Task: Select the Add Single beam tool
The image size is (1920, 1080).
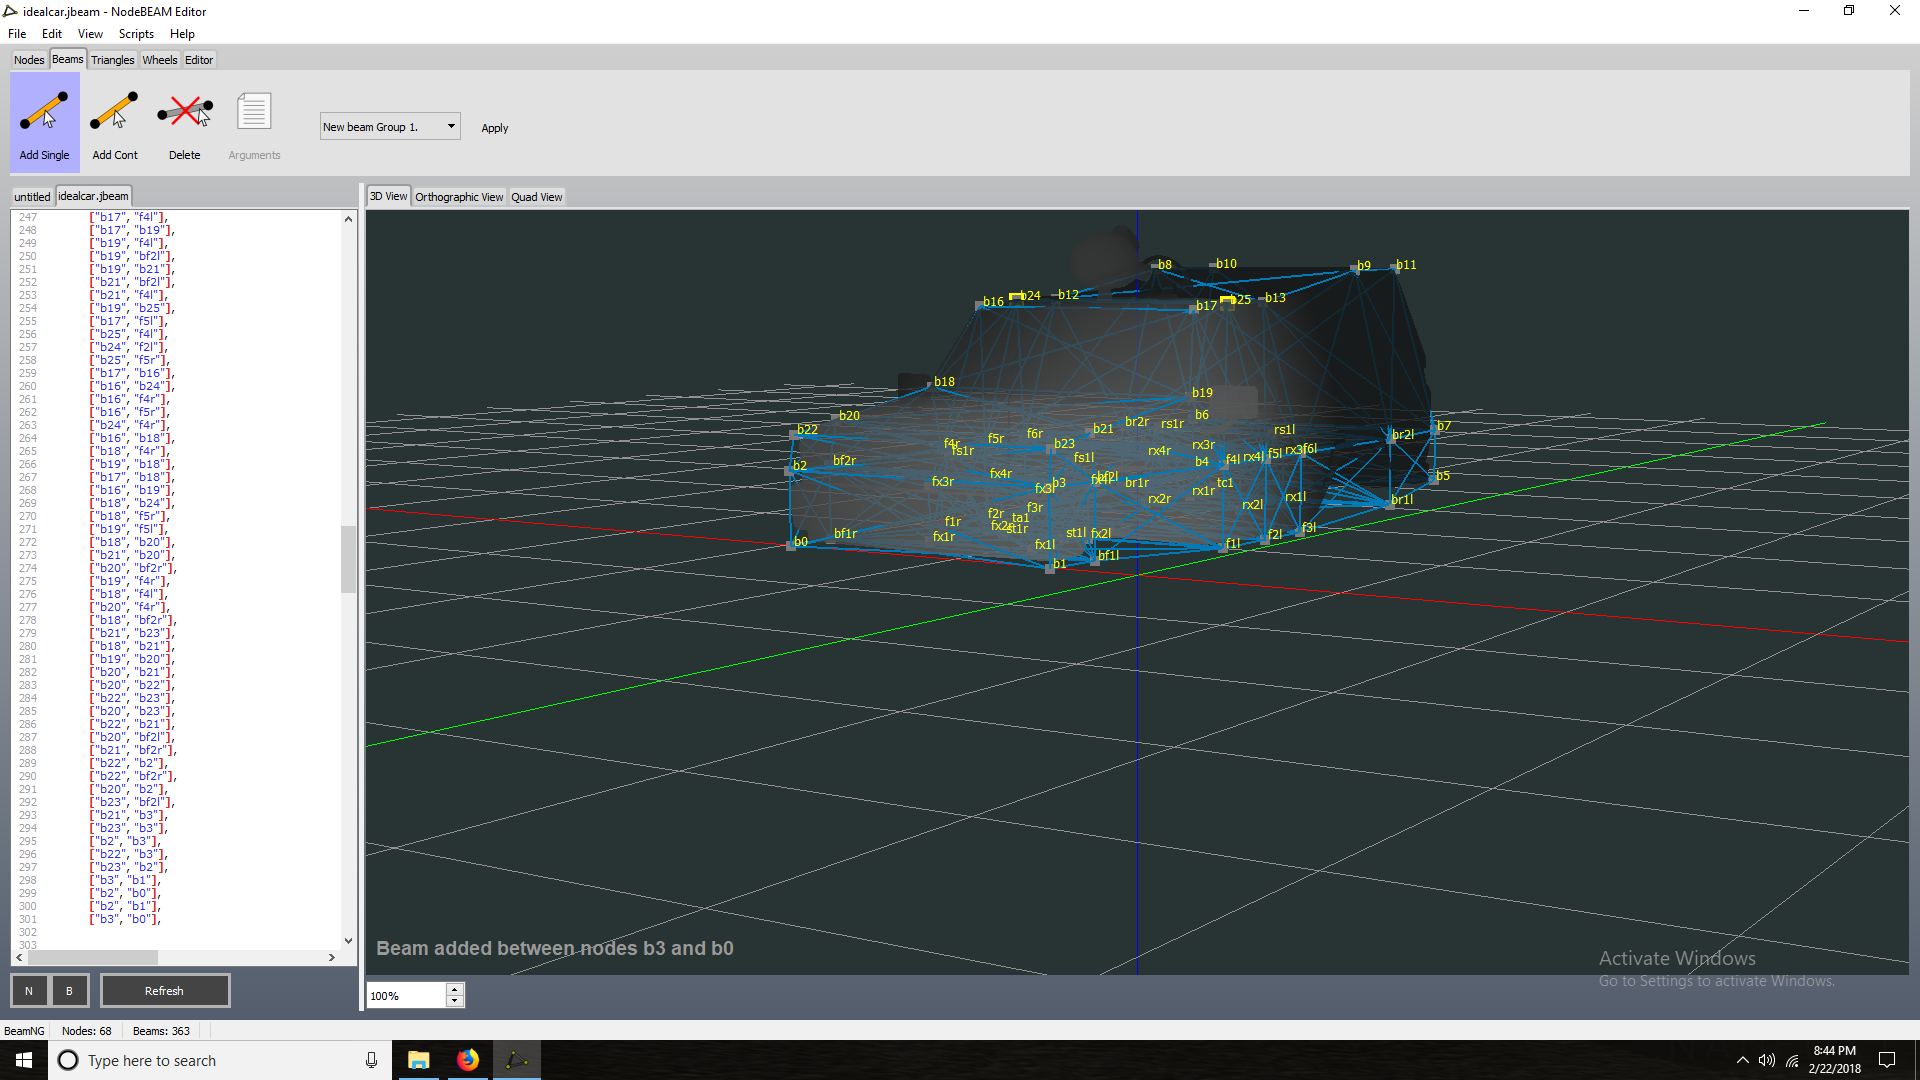Action: [x=44, y=124]
